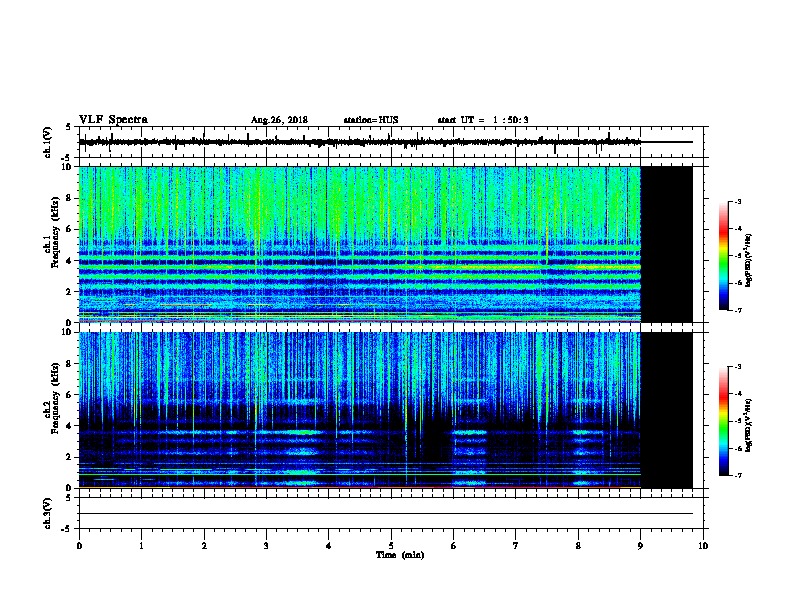792x612 pixels.
Task: Select the date label "Aug.26, 2018"
Action: pos(279,120)
